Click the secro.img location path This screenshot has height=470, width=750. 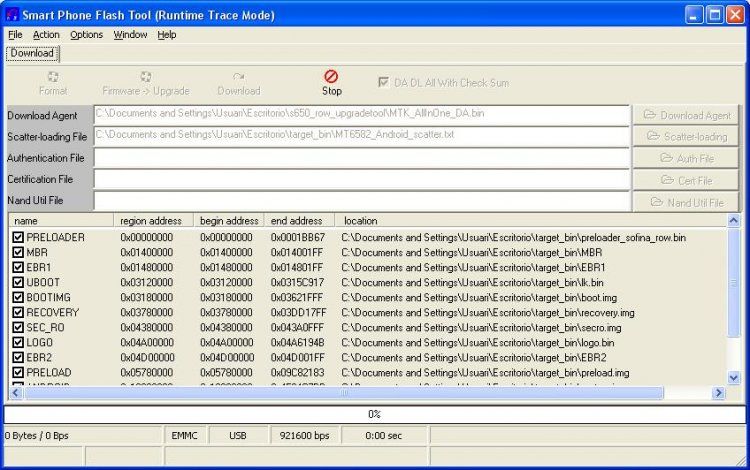[x=481, y=328]
